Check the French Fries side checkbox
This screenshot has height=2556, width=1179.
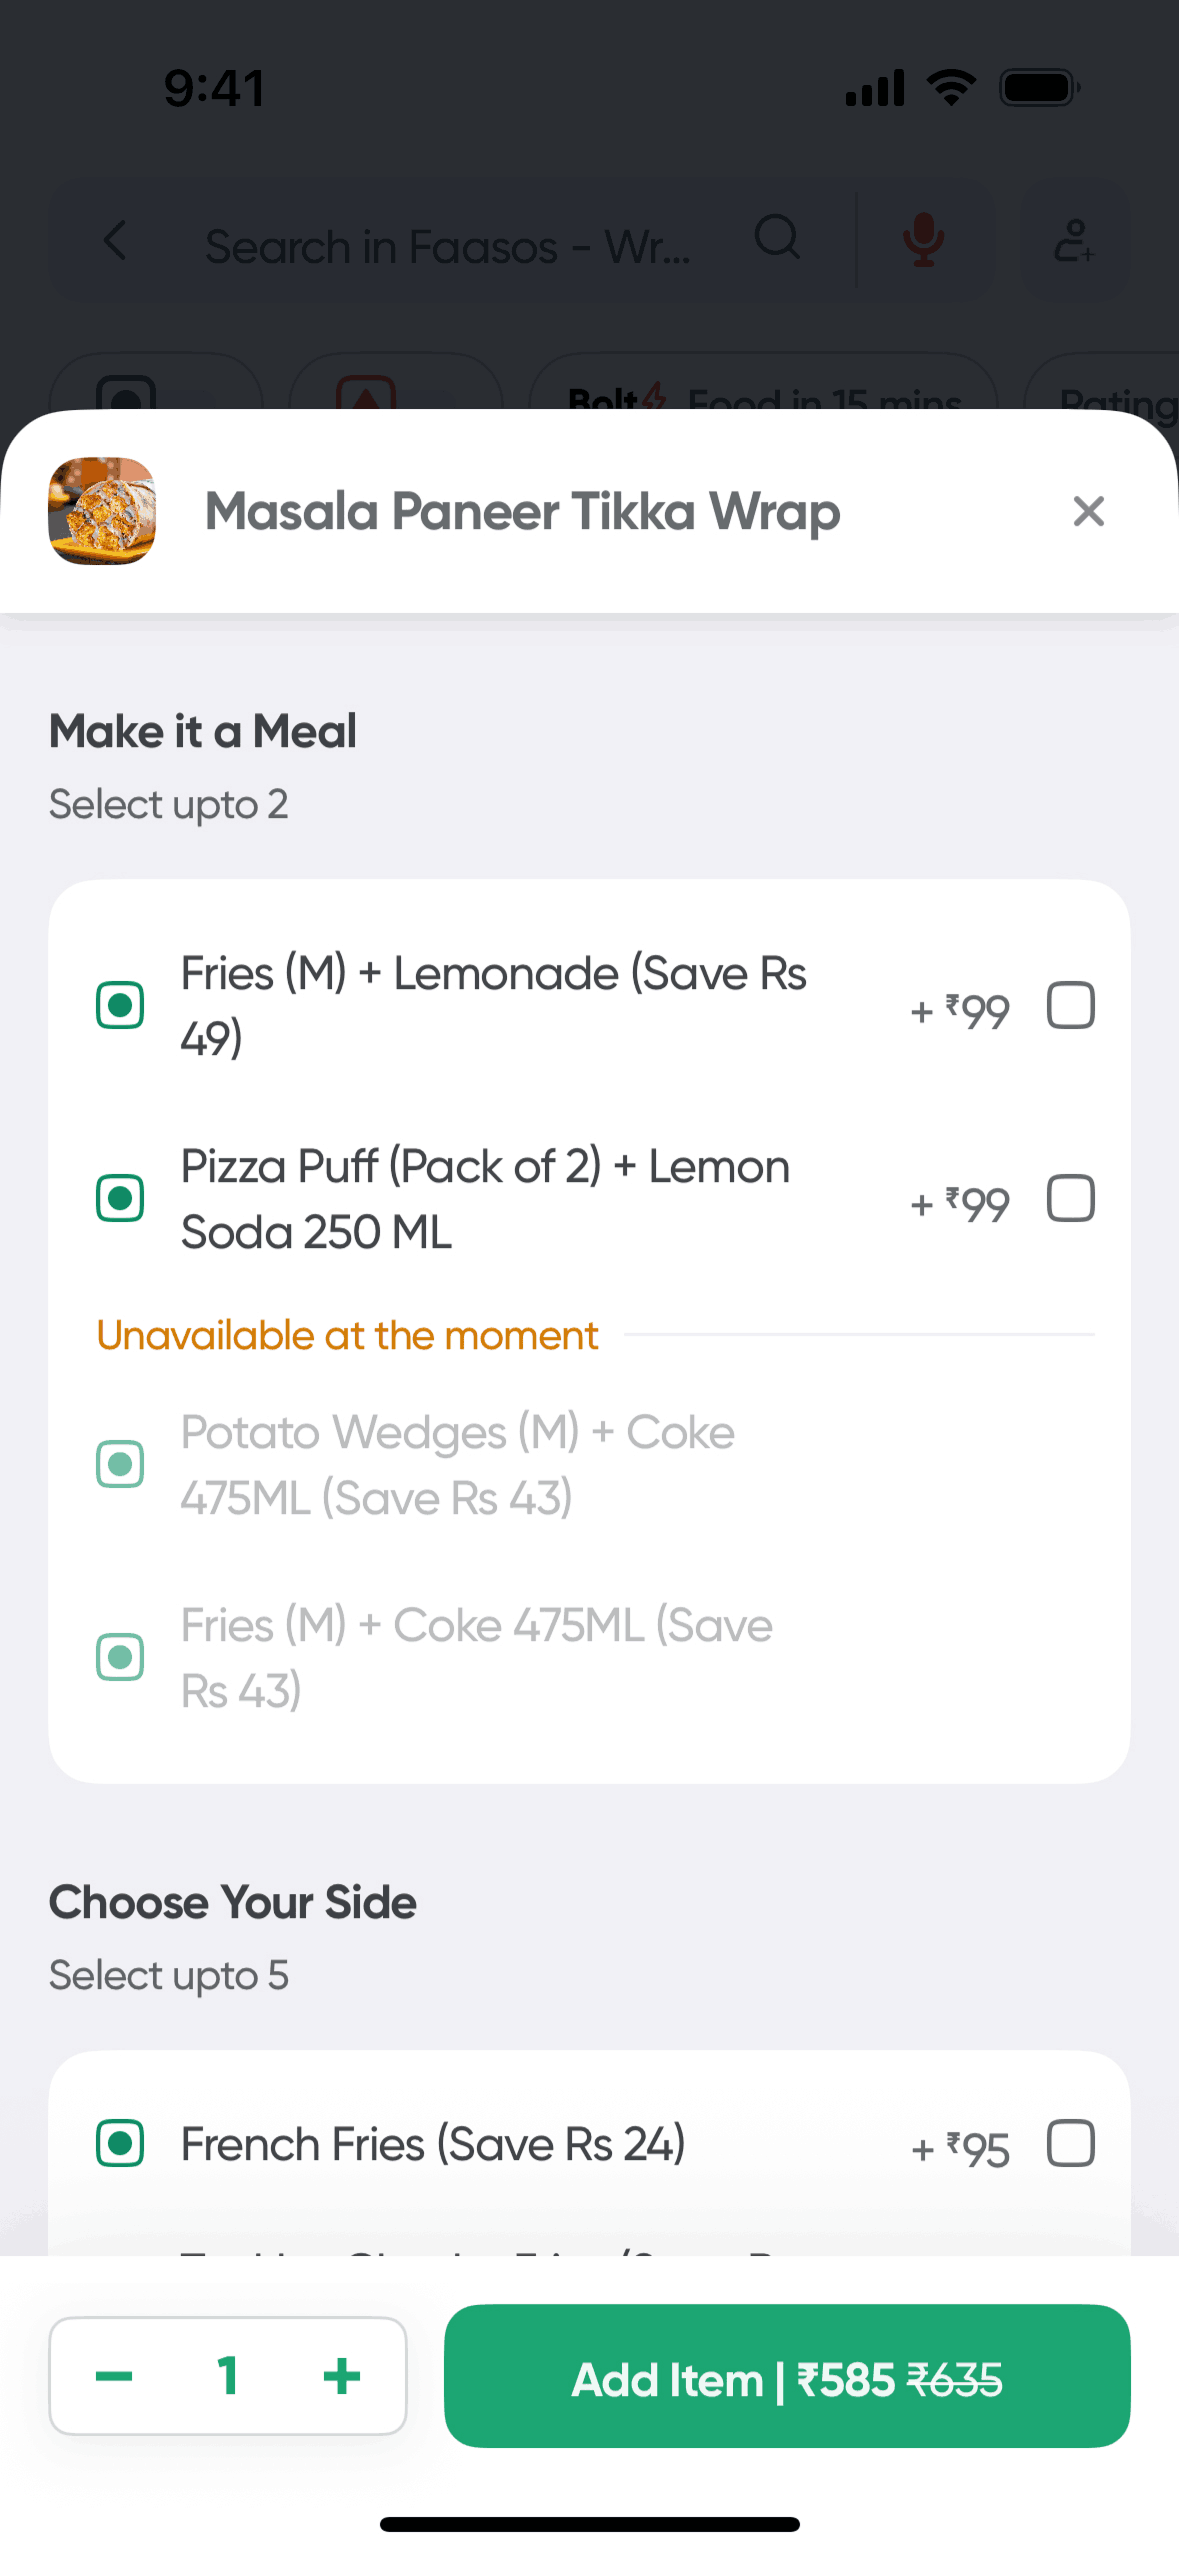click(1070, 2143)
